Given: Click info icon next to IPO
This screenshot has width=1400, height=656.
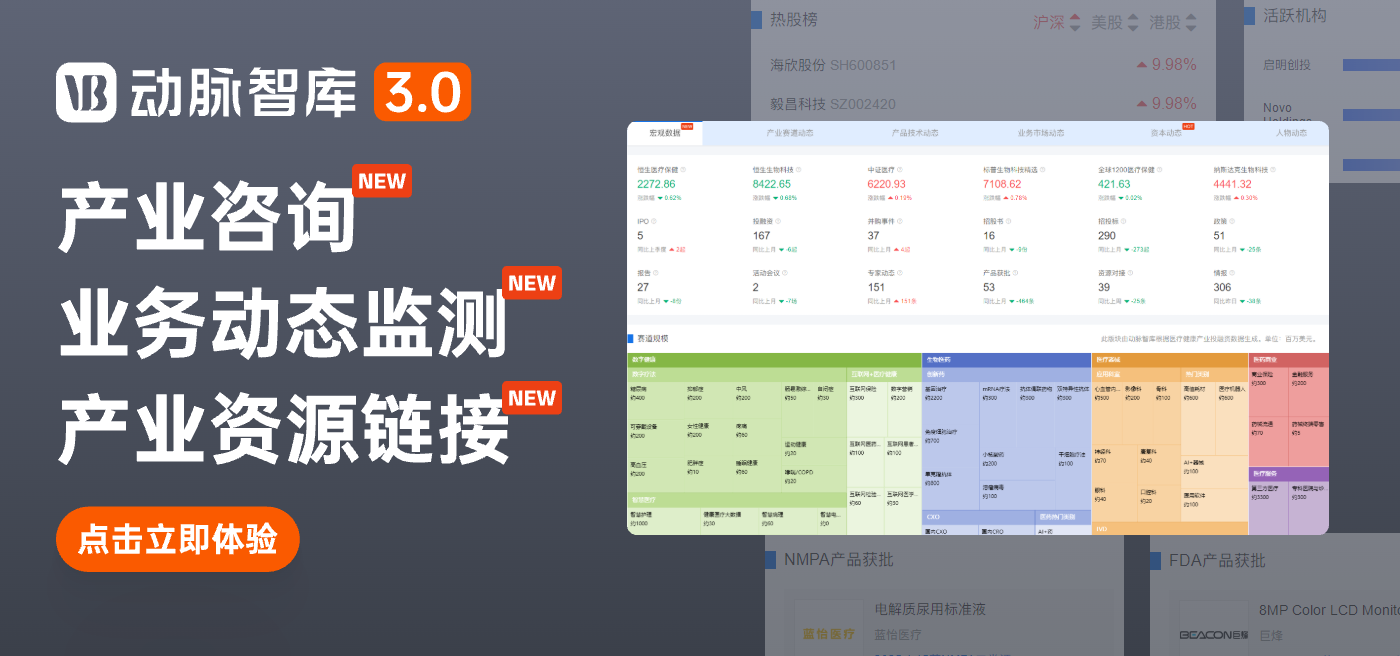Looking at the screenshot, I should (653, 221).
